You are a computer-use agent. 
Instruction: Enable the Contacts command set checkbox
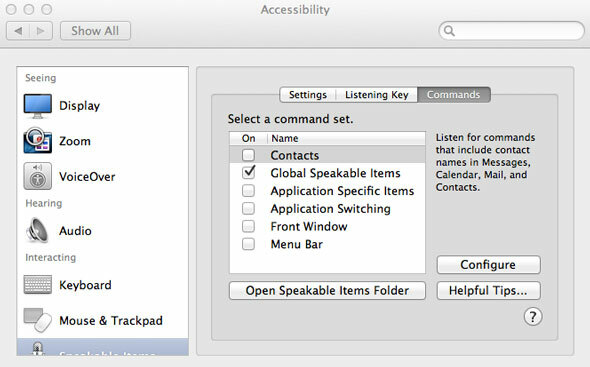(248, 155)
